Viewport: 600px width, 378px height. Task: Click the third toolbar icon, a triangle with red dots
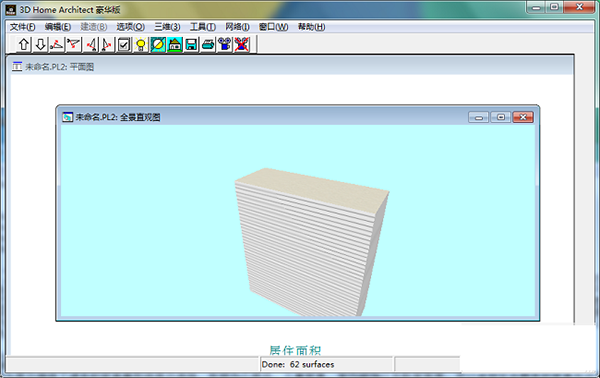coord(57,45)
